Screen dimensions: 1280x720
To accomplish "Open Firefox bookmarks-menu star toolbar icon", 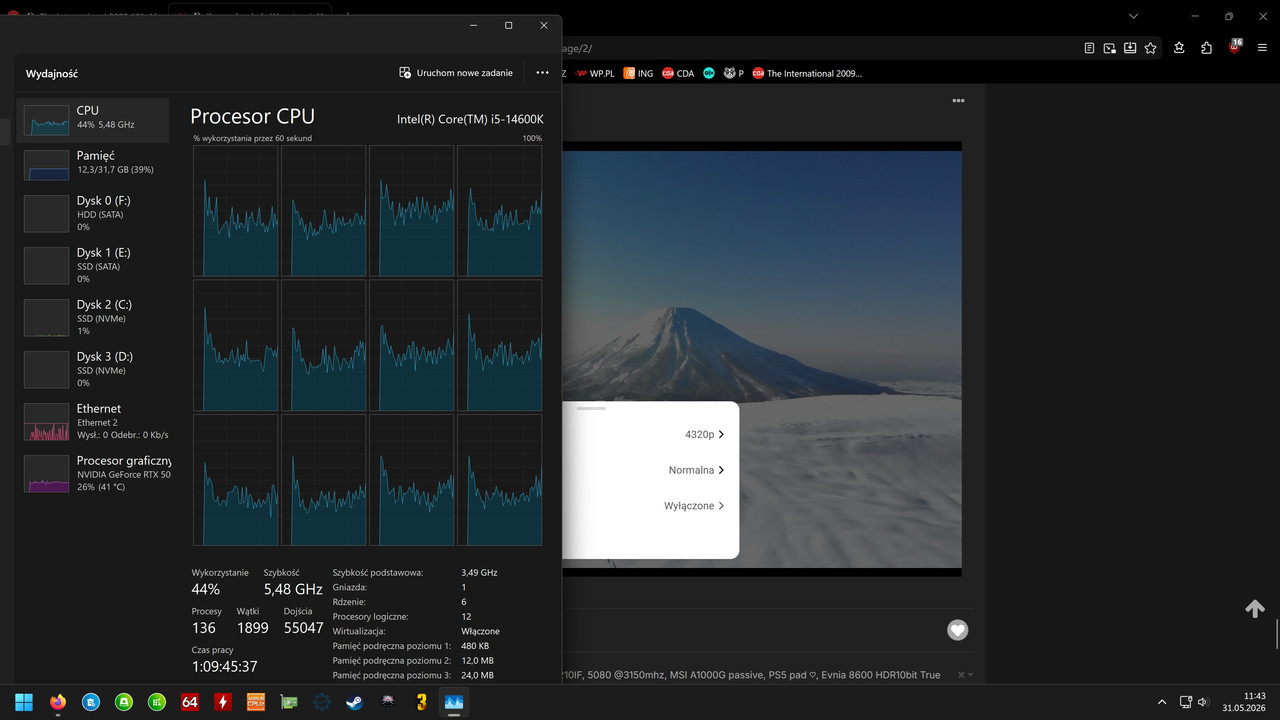I will tap(1179, 48).
